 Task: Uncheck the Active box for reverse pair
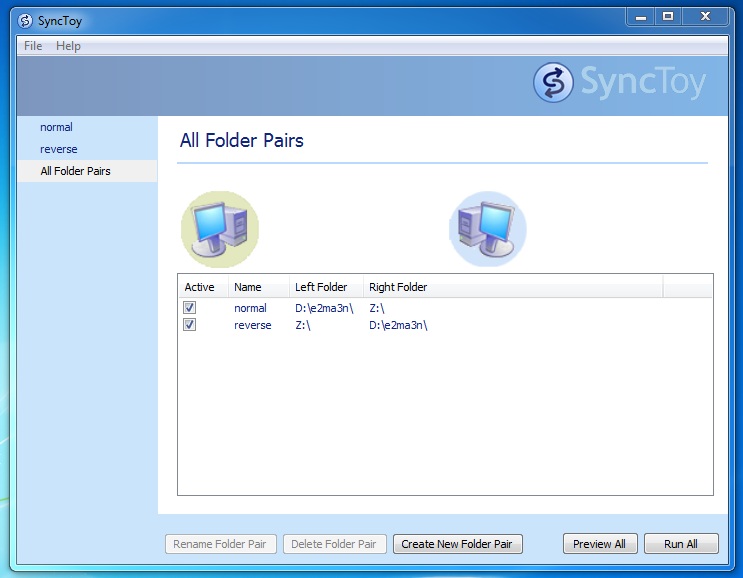pos(190,325)
